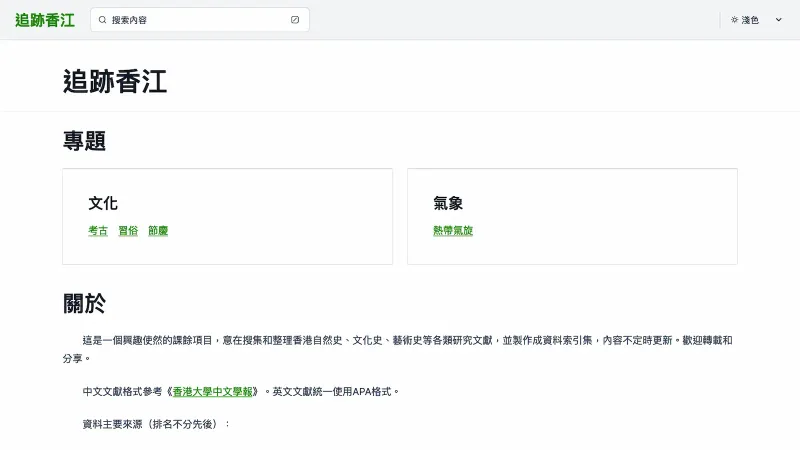The height and width of the screenshot is (450, 800).
Task: Click the 資料主要來源 paragraph text
Action: click(156, 424)
